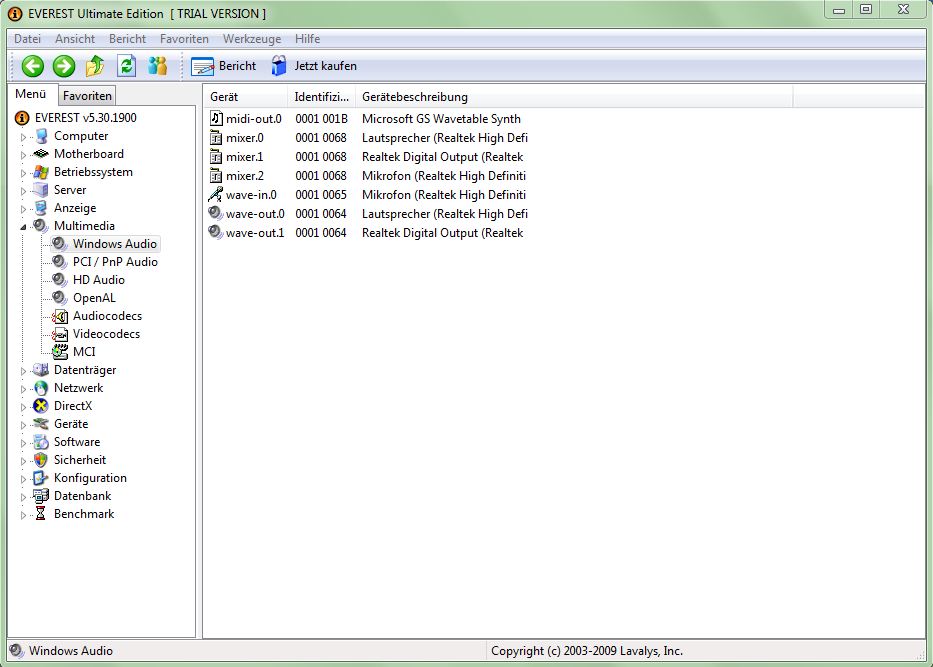Click the Benchmark hourglass icon

click(x=41, y=513)
